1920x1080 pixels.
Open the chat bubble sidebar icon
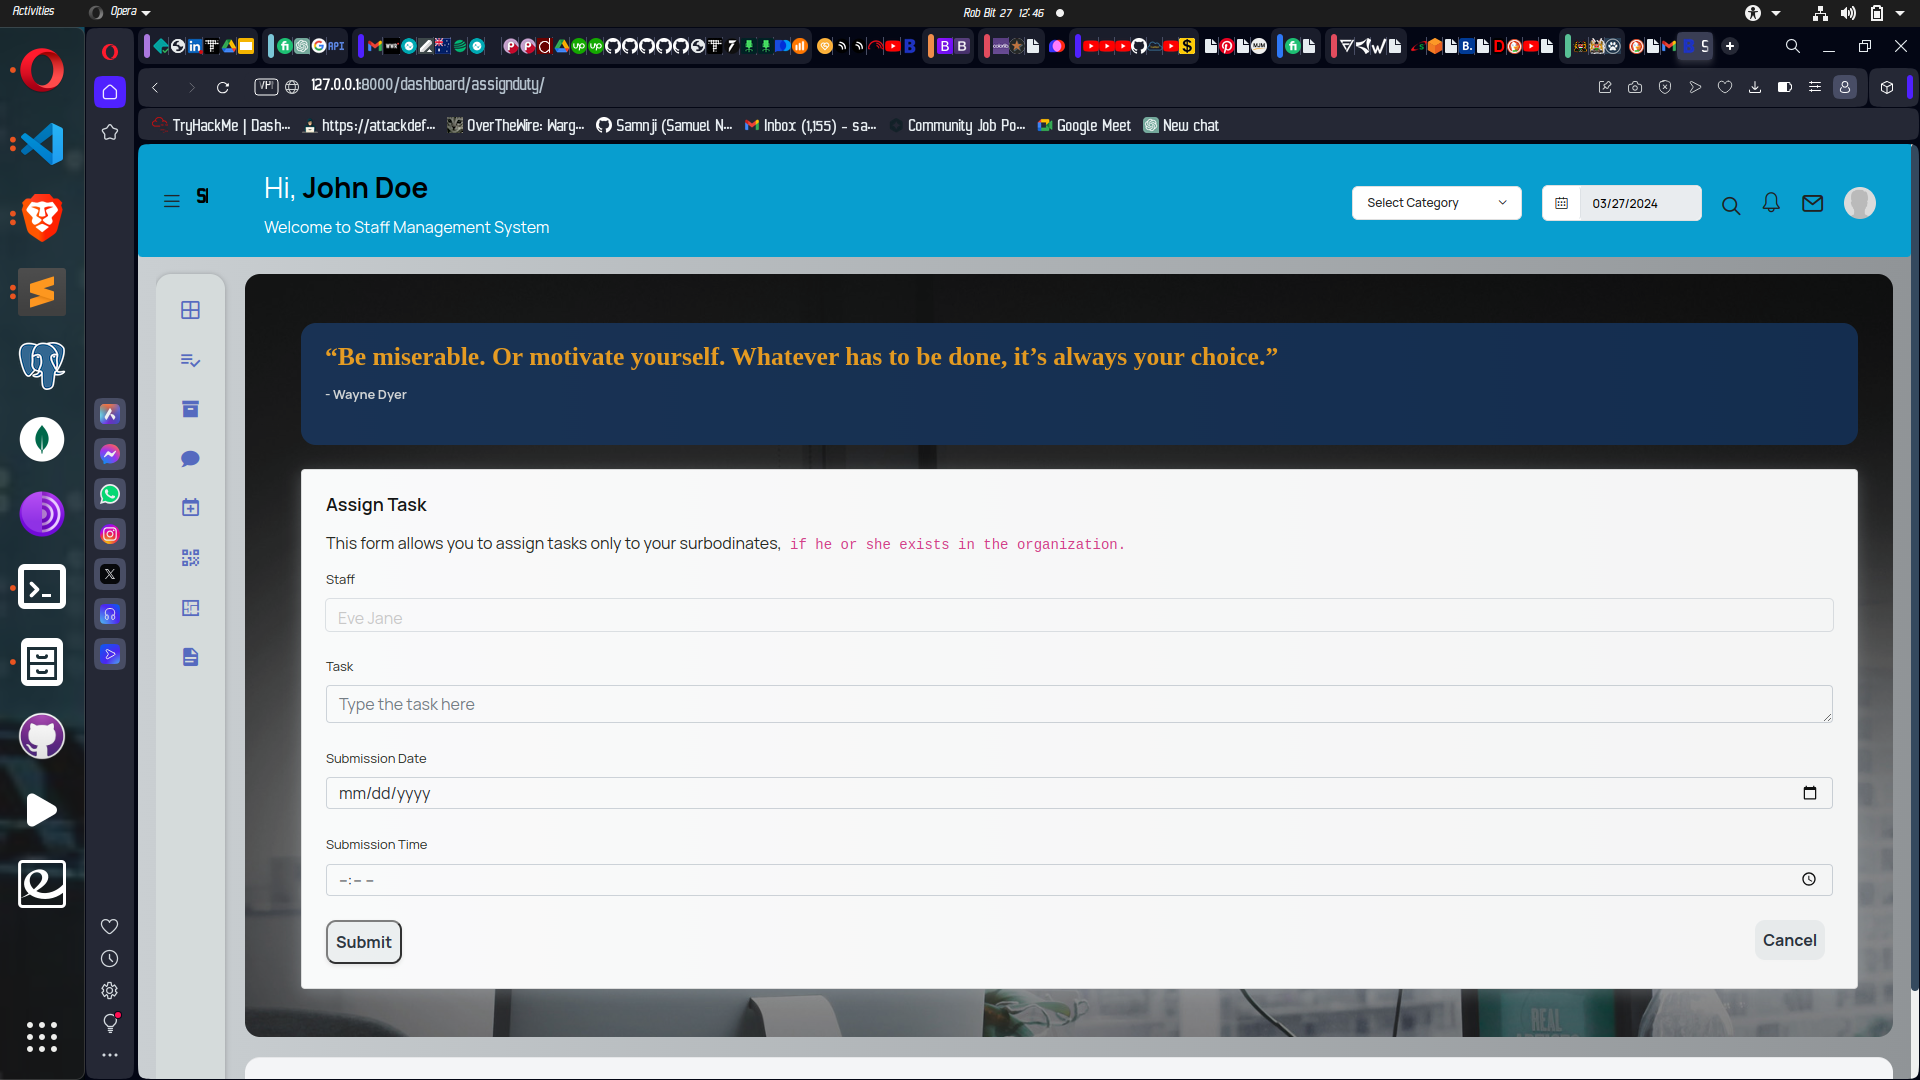pos(190,459)
